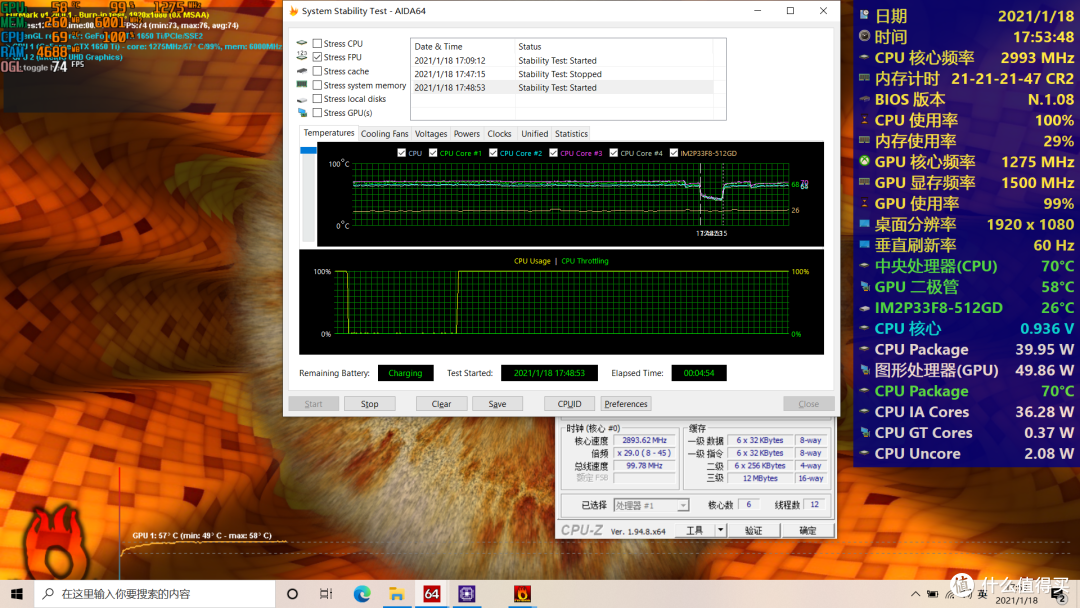
Task: Toggle the CPU Core #2 graph checkbox
Action: (493, 153)
